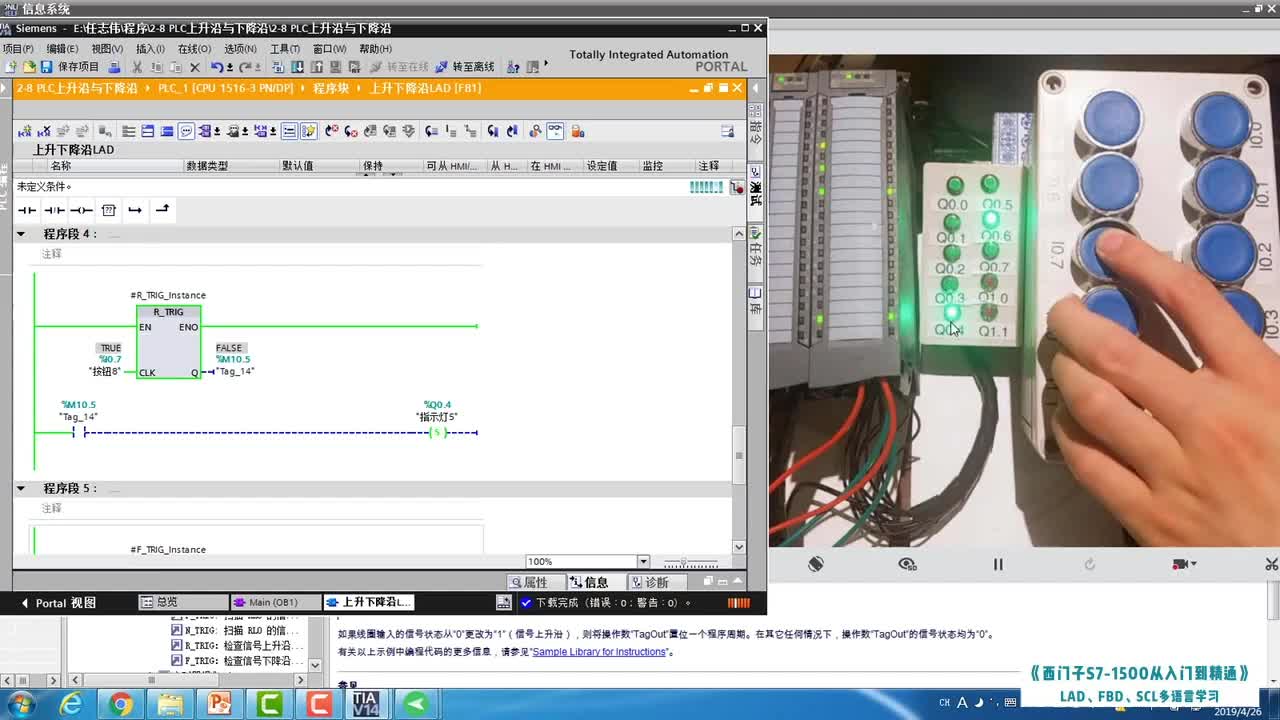
Task: Toggle the SD eye view icon
Action: pyautogui.click(x=907, y=564)
